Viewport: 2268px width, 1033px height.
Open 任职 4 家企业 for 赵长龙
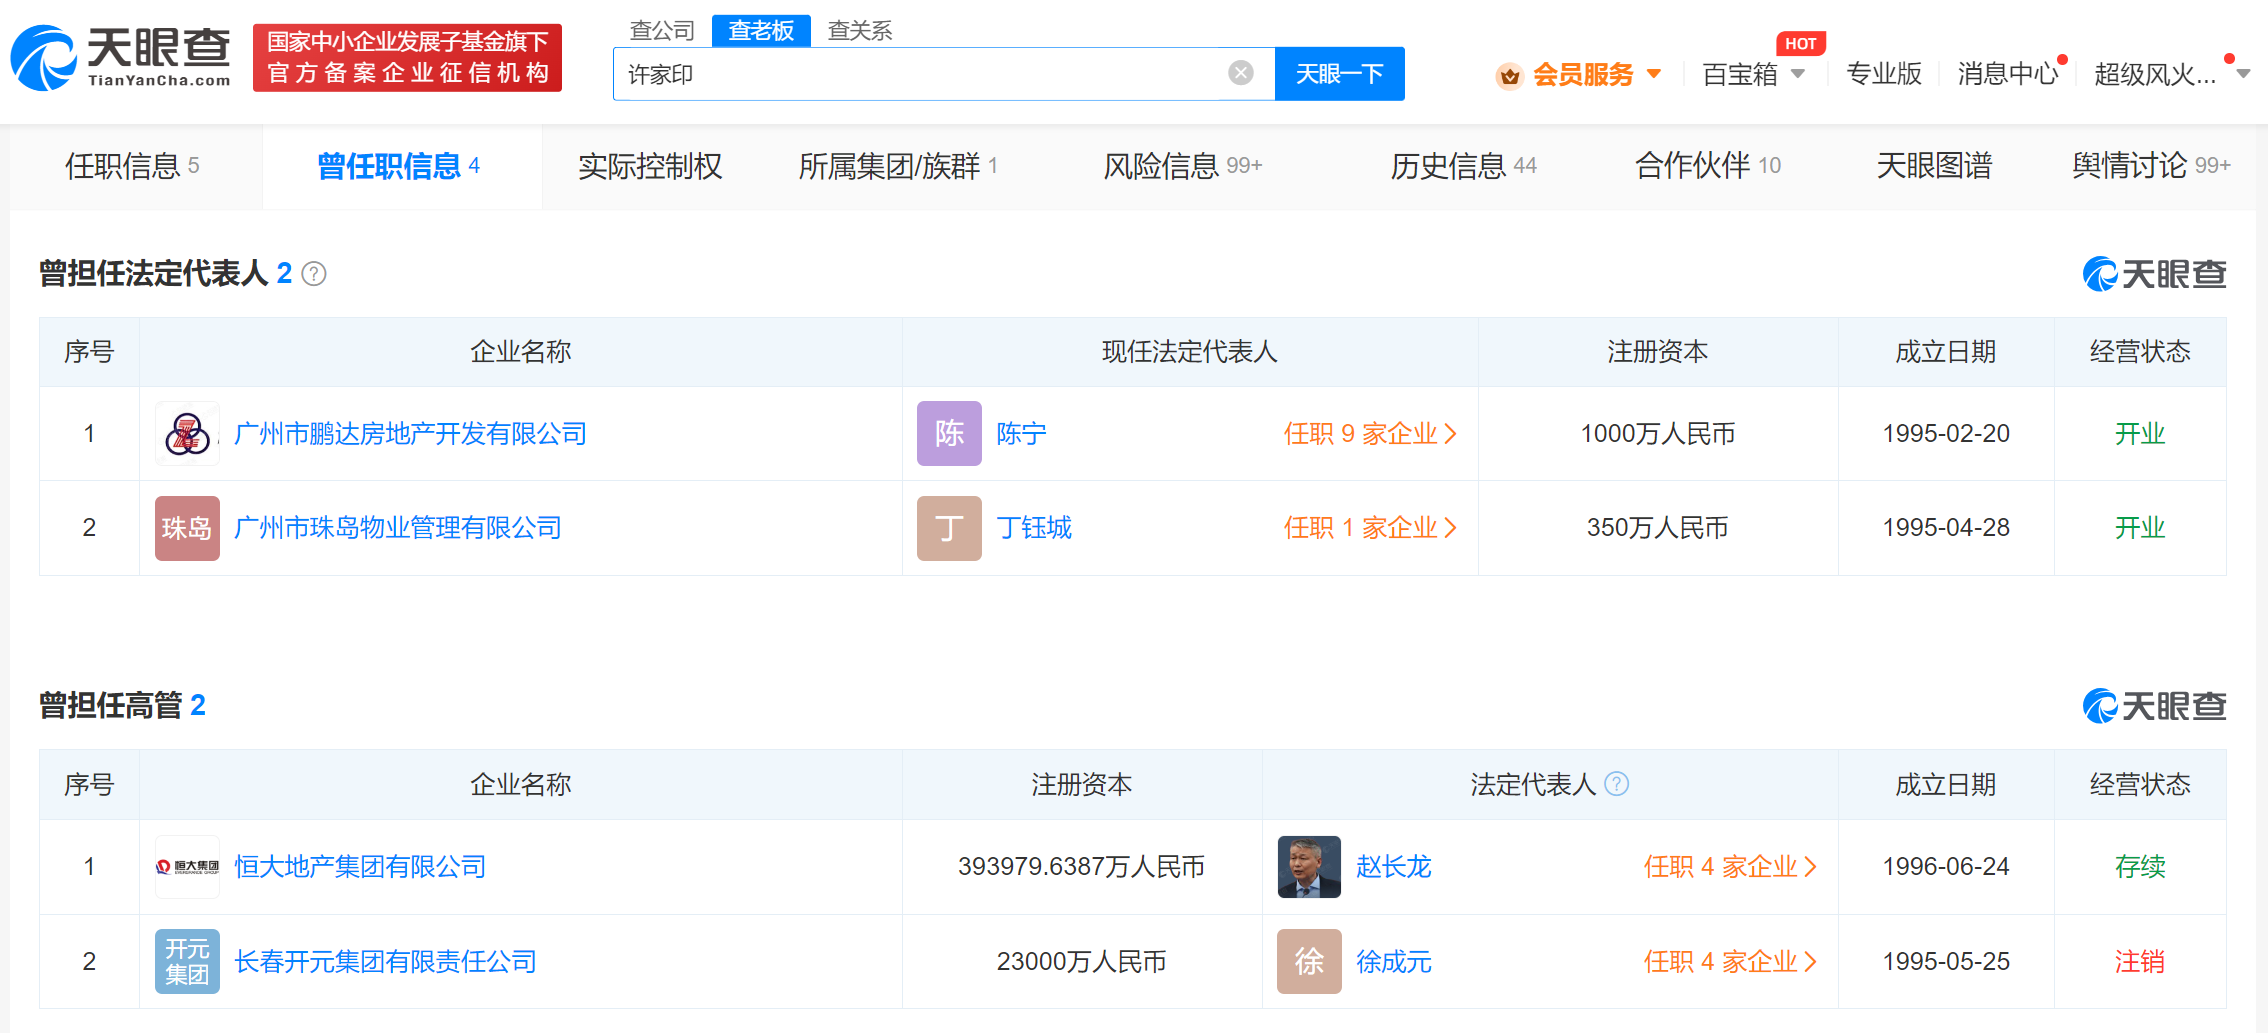click(x=1730, y=867)
